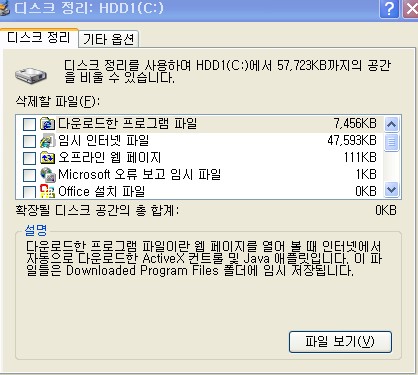The image size is (418, 375).
Task: Check the Office 설치 파일 checkbox
Action: 29,191
